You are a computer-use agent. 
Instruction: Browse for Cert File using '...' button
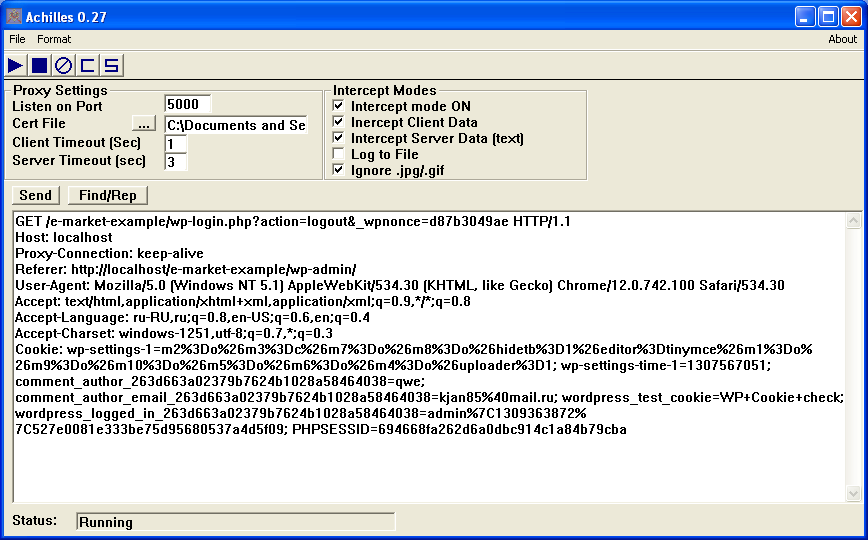[x=144, y=125]
